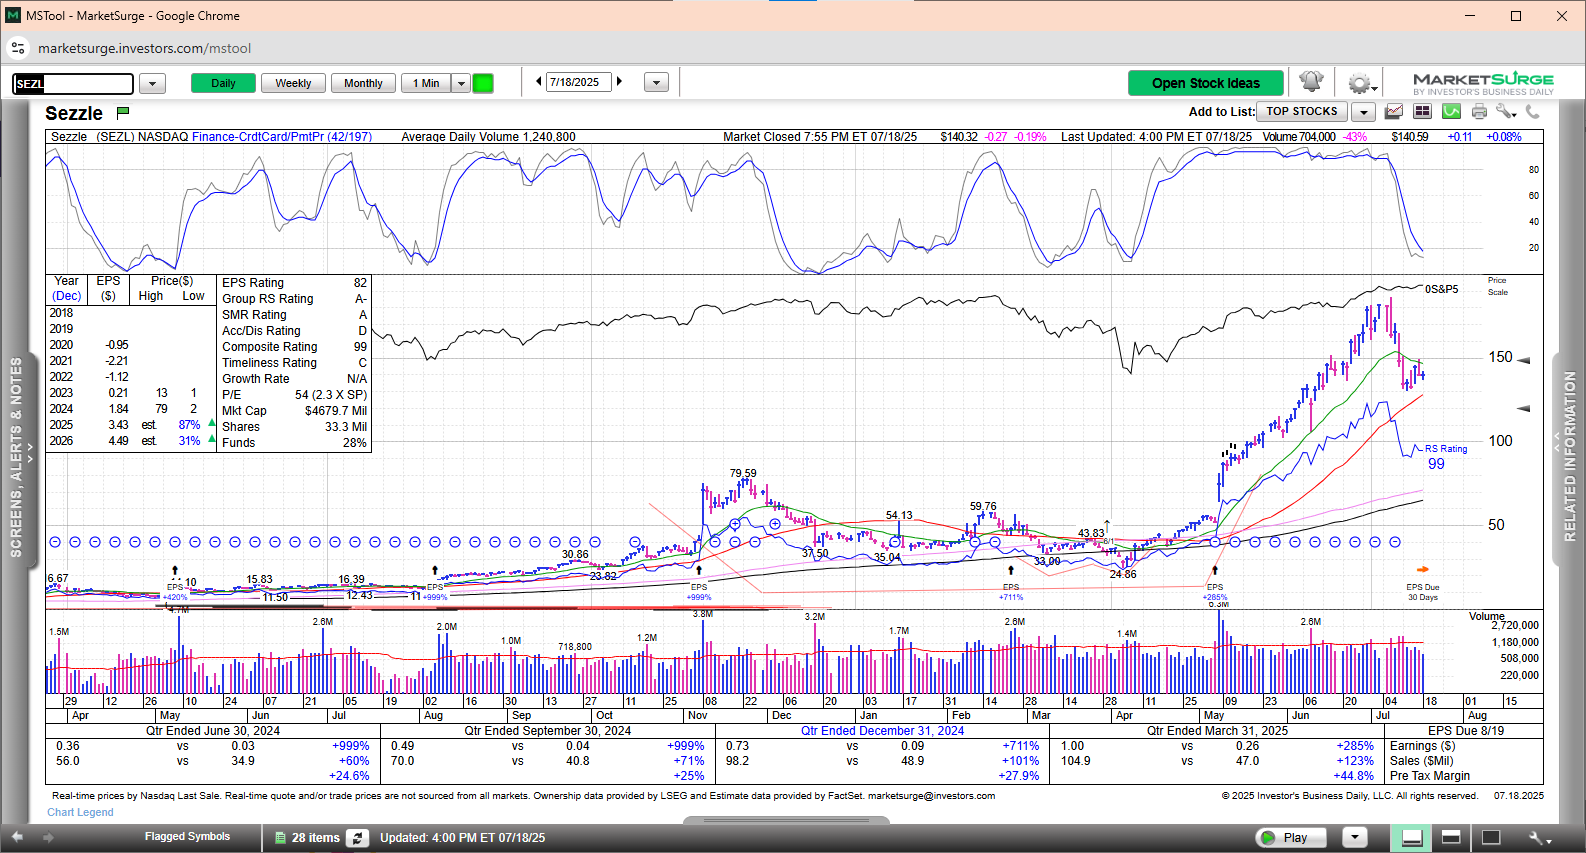Click the 2025 EPS estimate 3.43
The height and width of the screenshot is (853, 1586).
(x=118, y=425)
